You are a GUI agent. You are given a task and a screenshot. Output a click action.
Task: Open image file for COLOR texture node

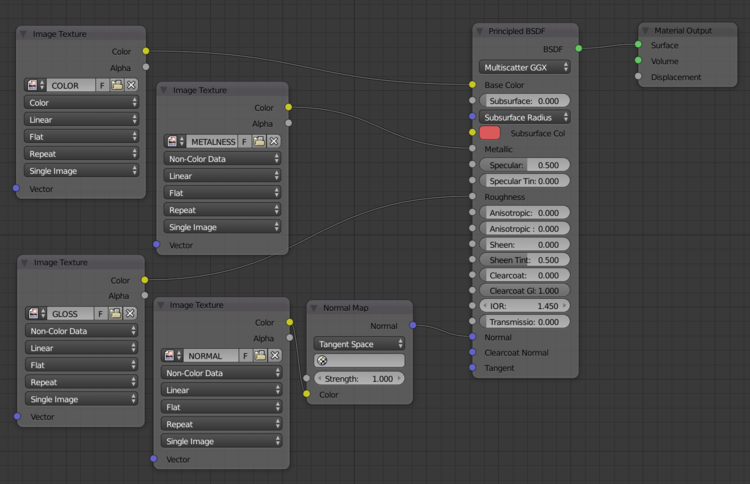click(x=116, y=86)
